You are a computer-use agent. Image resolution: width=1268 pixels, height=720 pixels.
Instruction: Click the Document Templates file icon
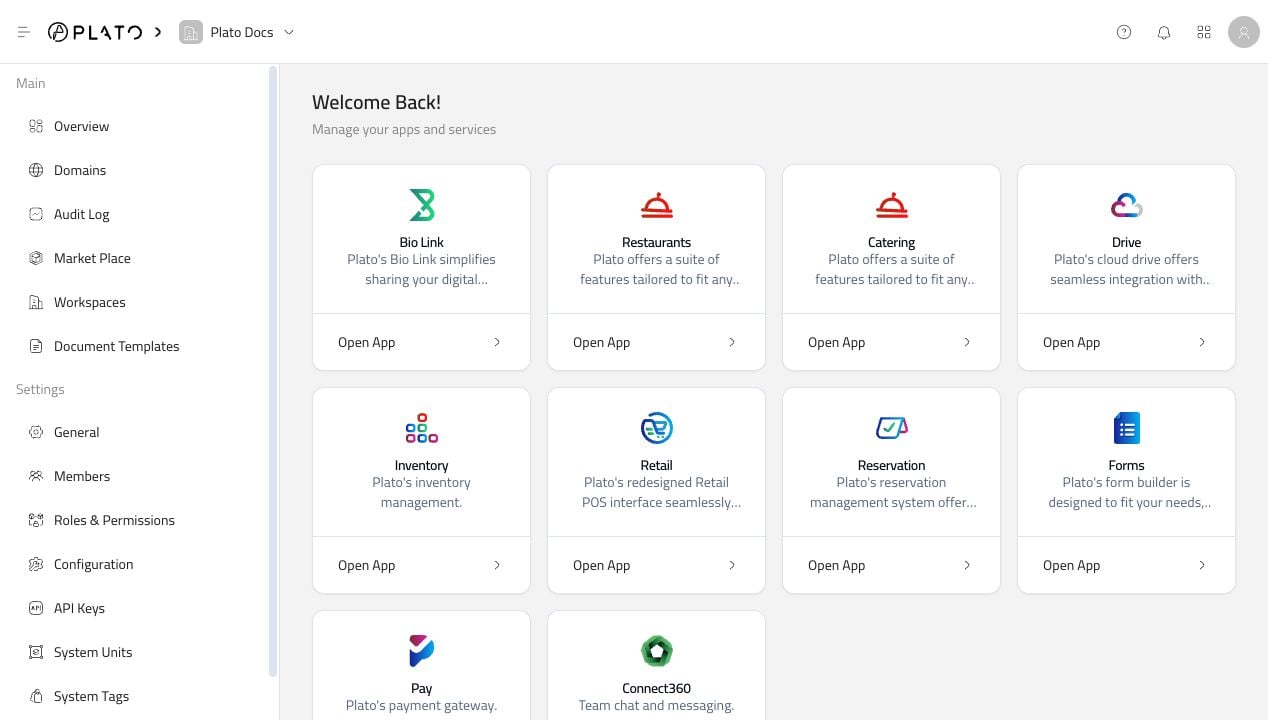coord(36,346)
